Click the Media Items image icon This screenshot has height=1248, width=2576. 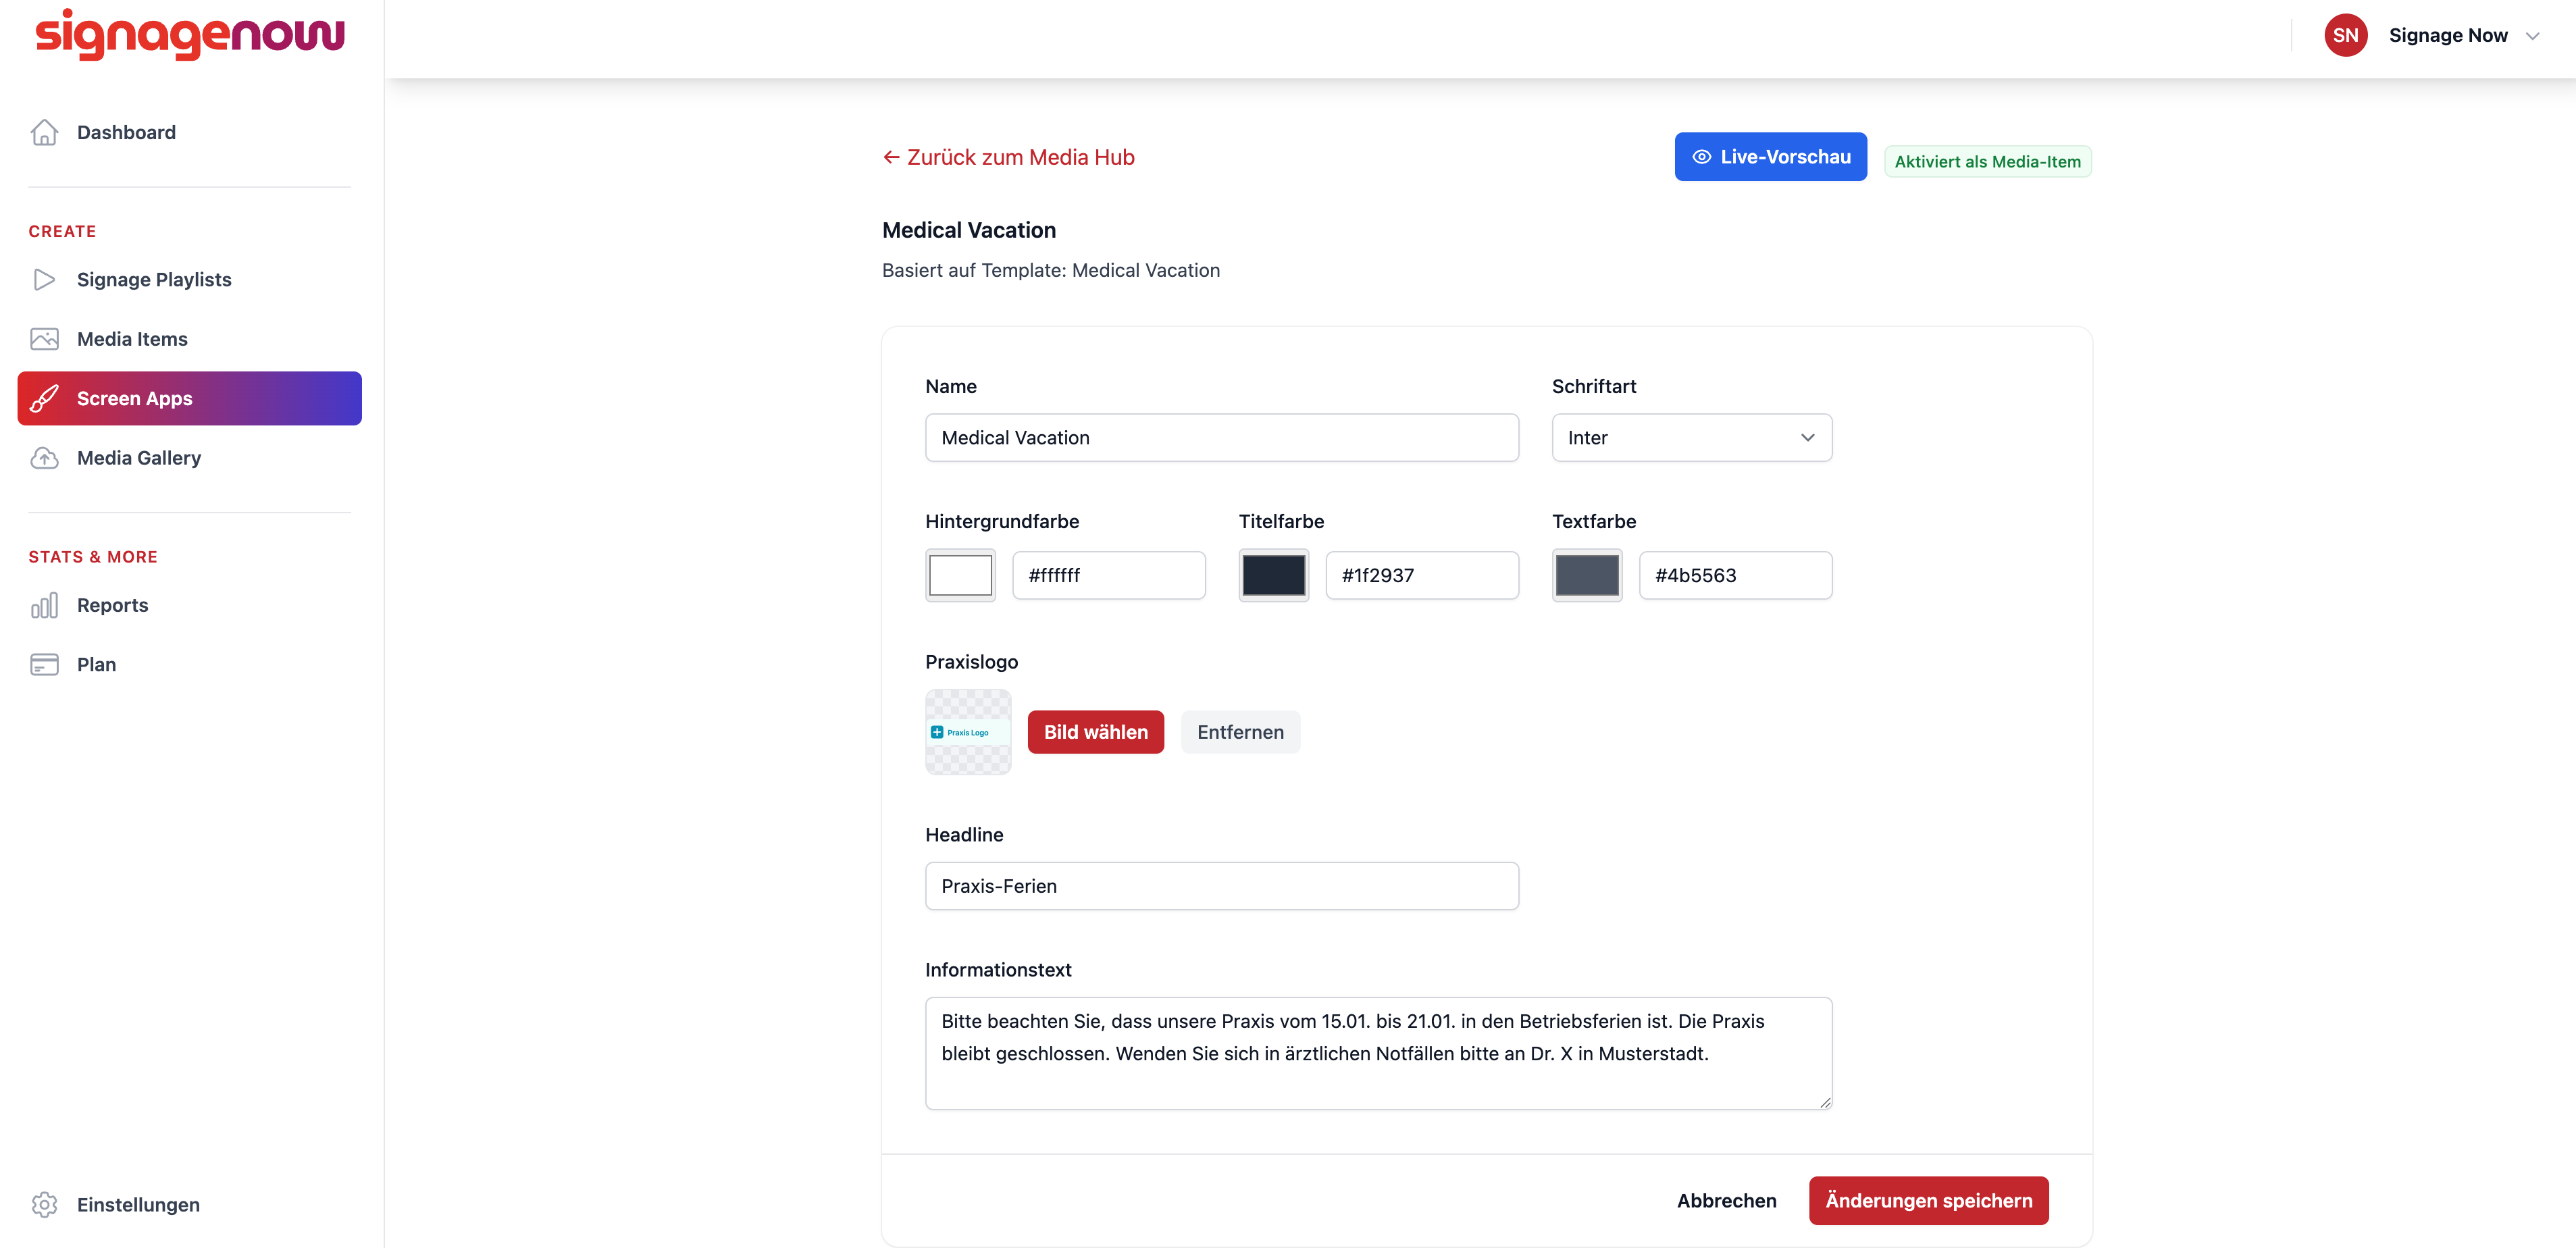(44, 339)
